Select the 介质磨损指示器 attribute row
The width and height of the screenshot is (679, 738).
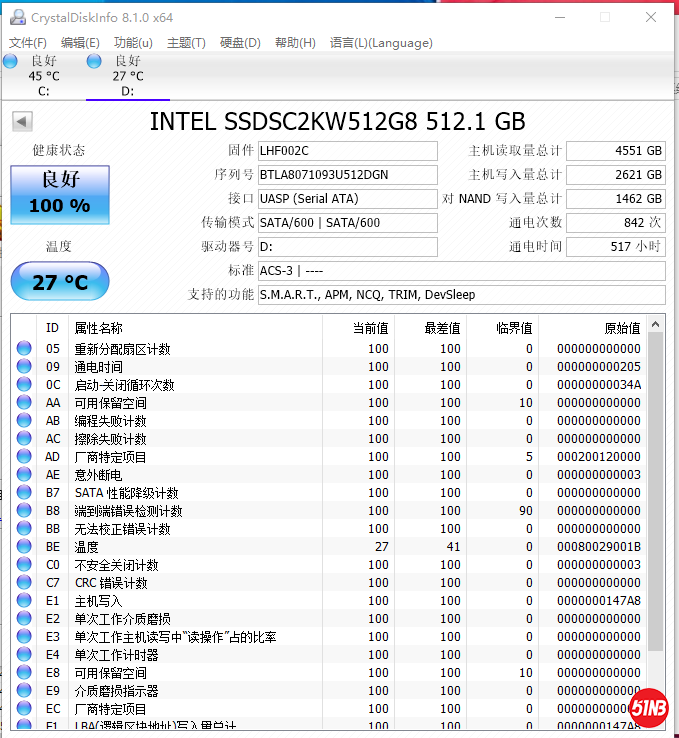[x=328, y=690]
